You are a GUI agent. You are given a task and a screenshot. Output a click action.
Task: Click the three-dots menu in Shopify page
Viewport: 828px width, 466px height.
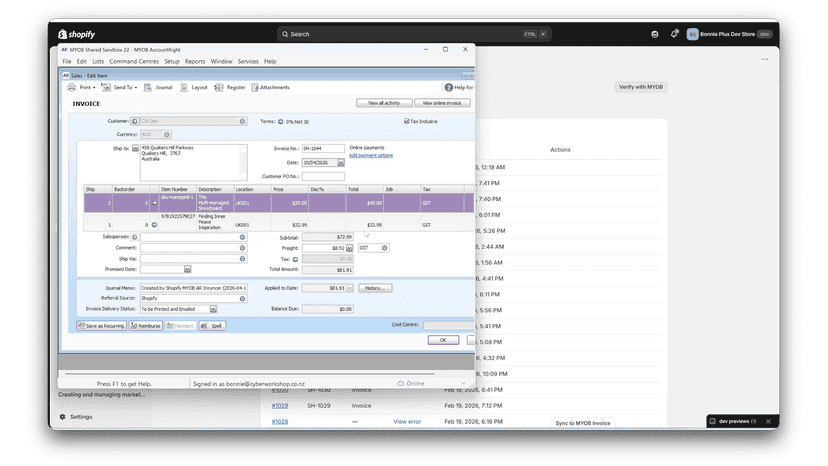[765, 59]
